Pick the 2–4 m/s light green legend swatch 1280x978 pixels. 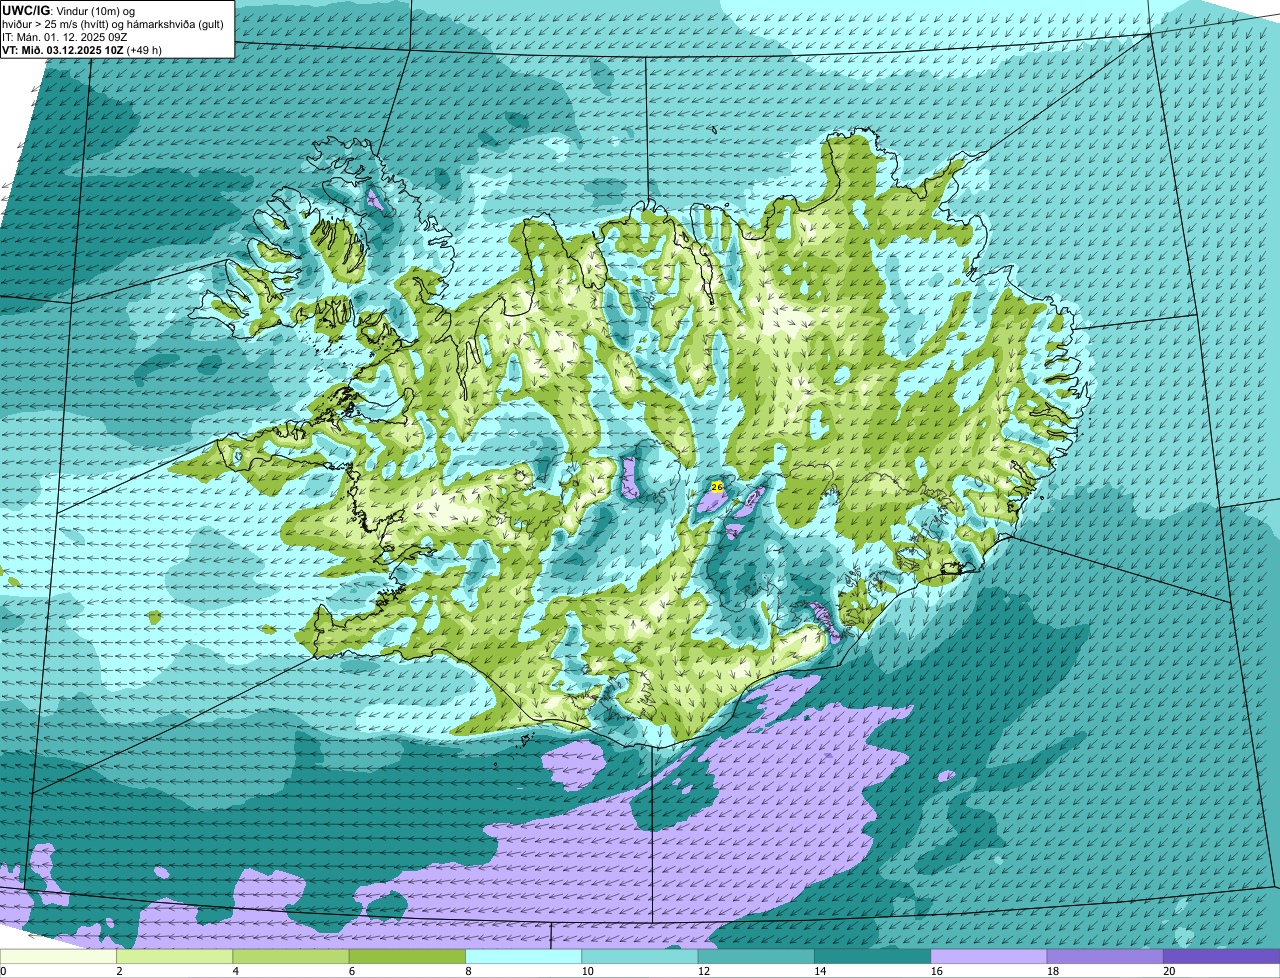click(x=176, y=956)
